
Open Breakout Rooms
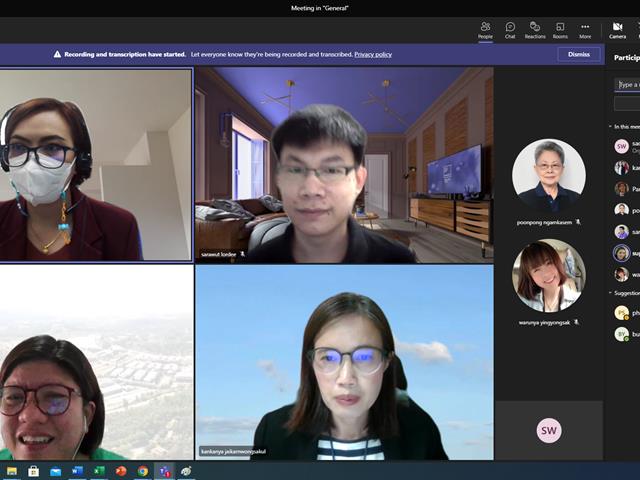coord(560,30)
